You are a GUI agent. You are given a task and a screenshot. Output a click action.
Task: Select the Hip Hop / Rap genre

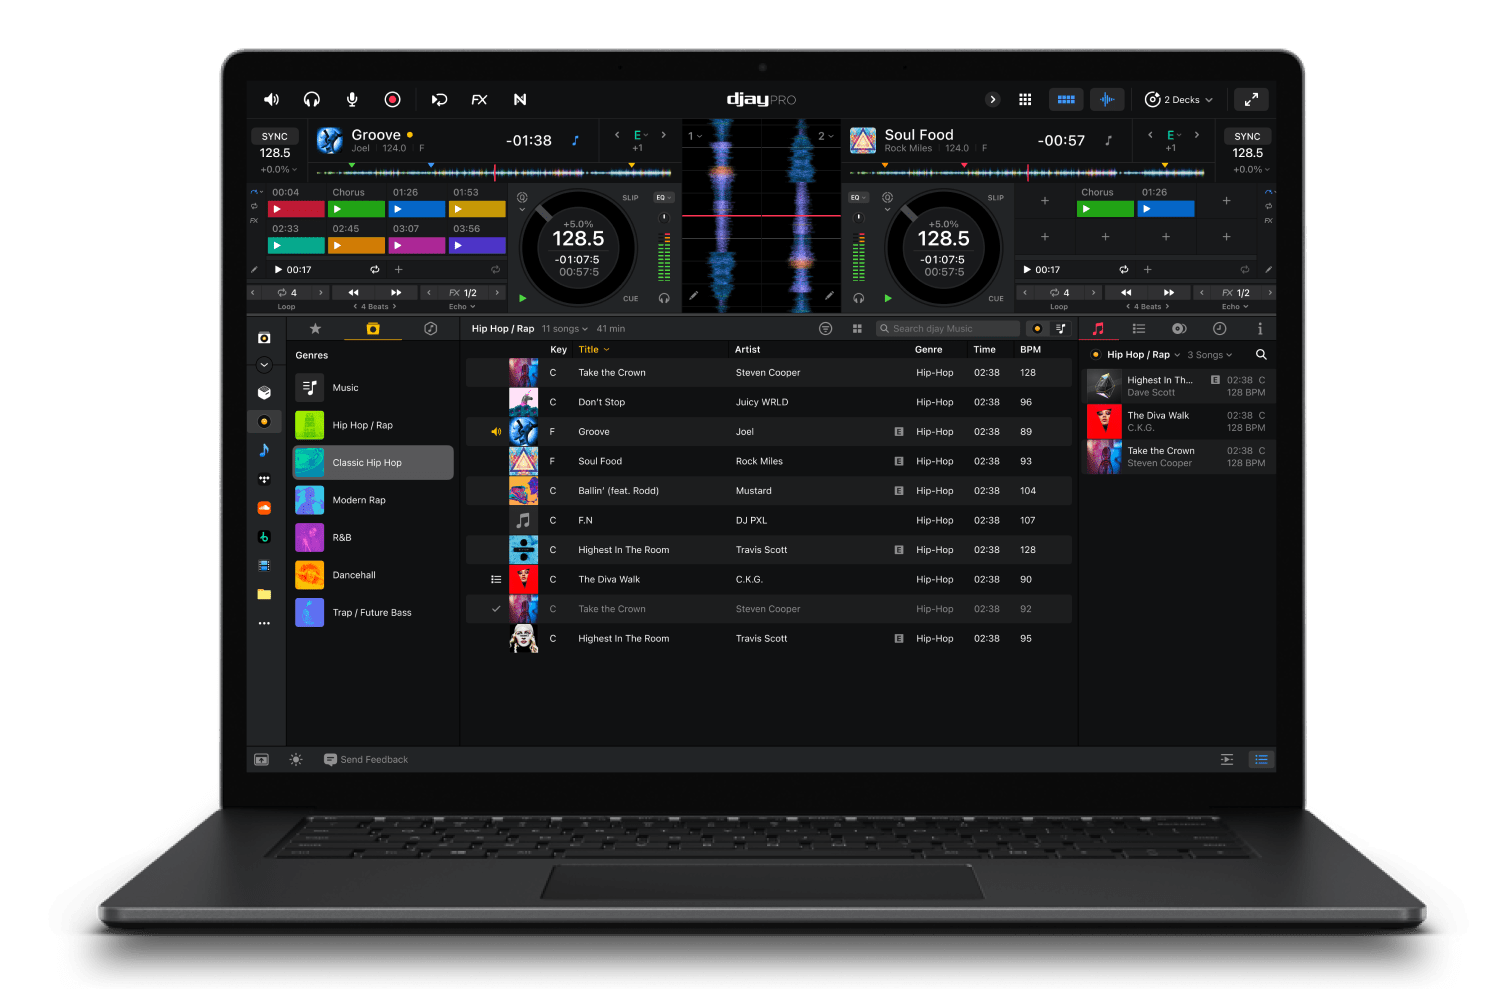373,425
